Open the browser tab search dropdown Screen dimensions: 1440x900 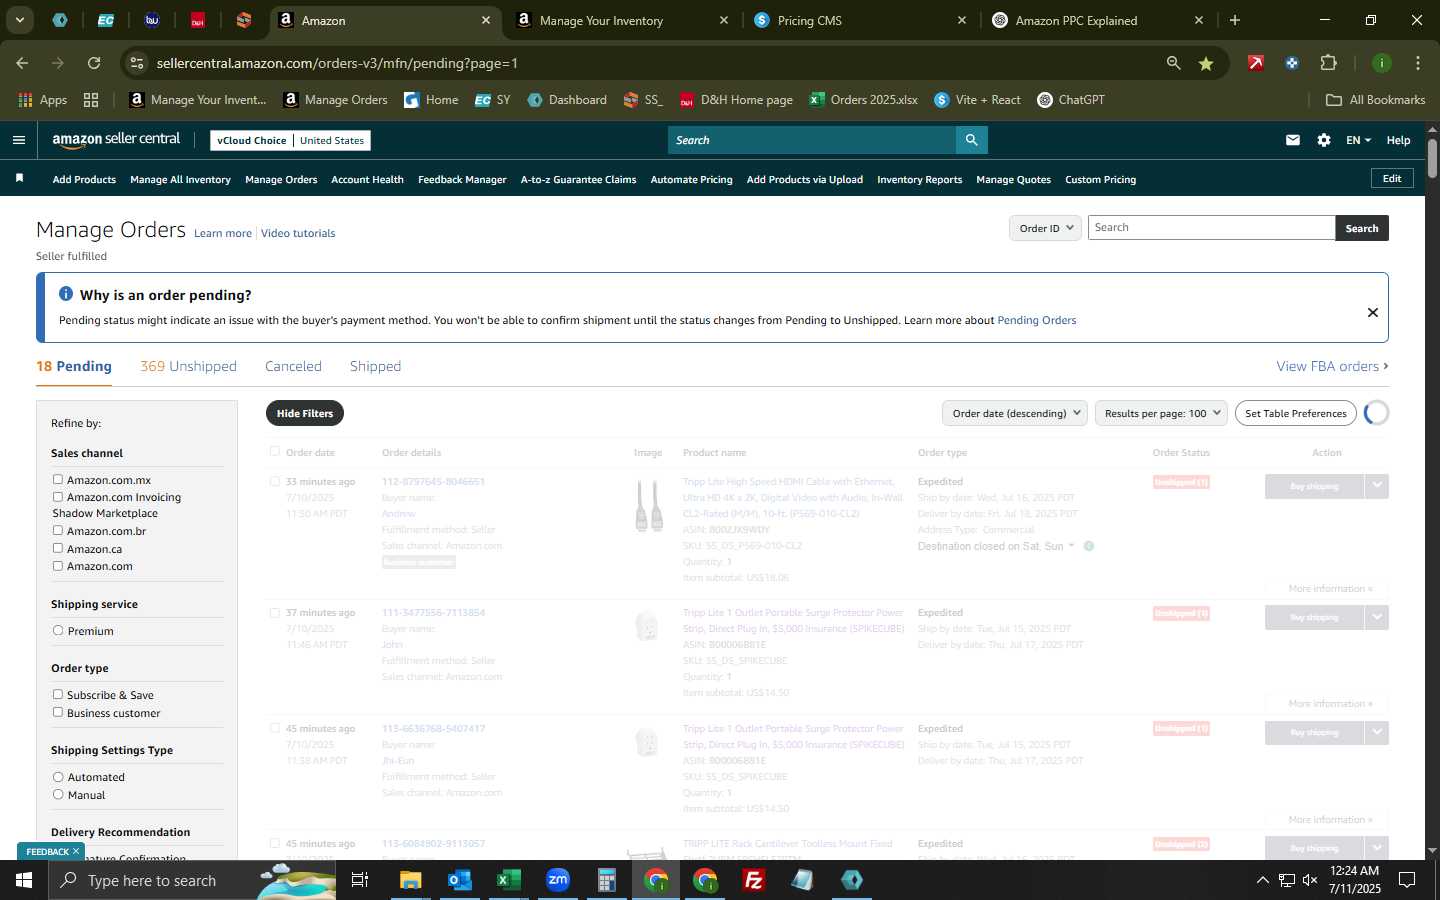19,20
